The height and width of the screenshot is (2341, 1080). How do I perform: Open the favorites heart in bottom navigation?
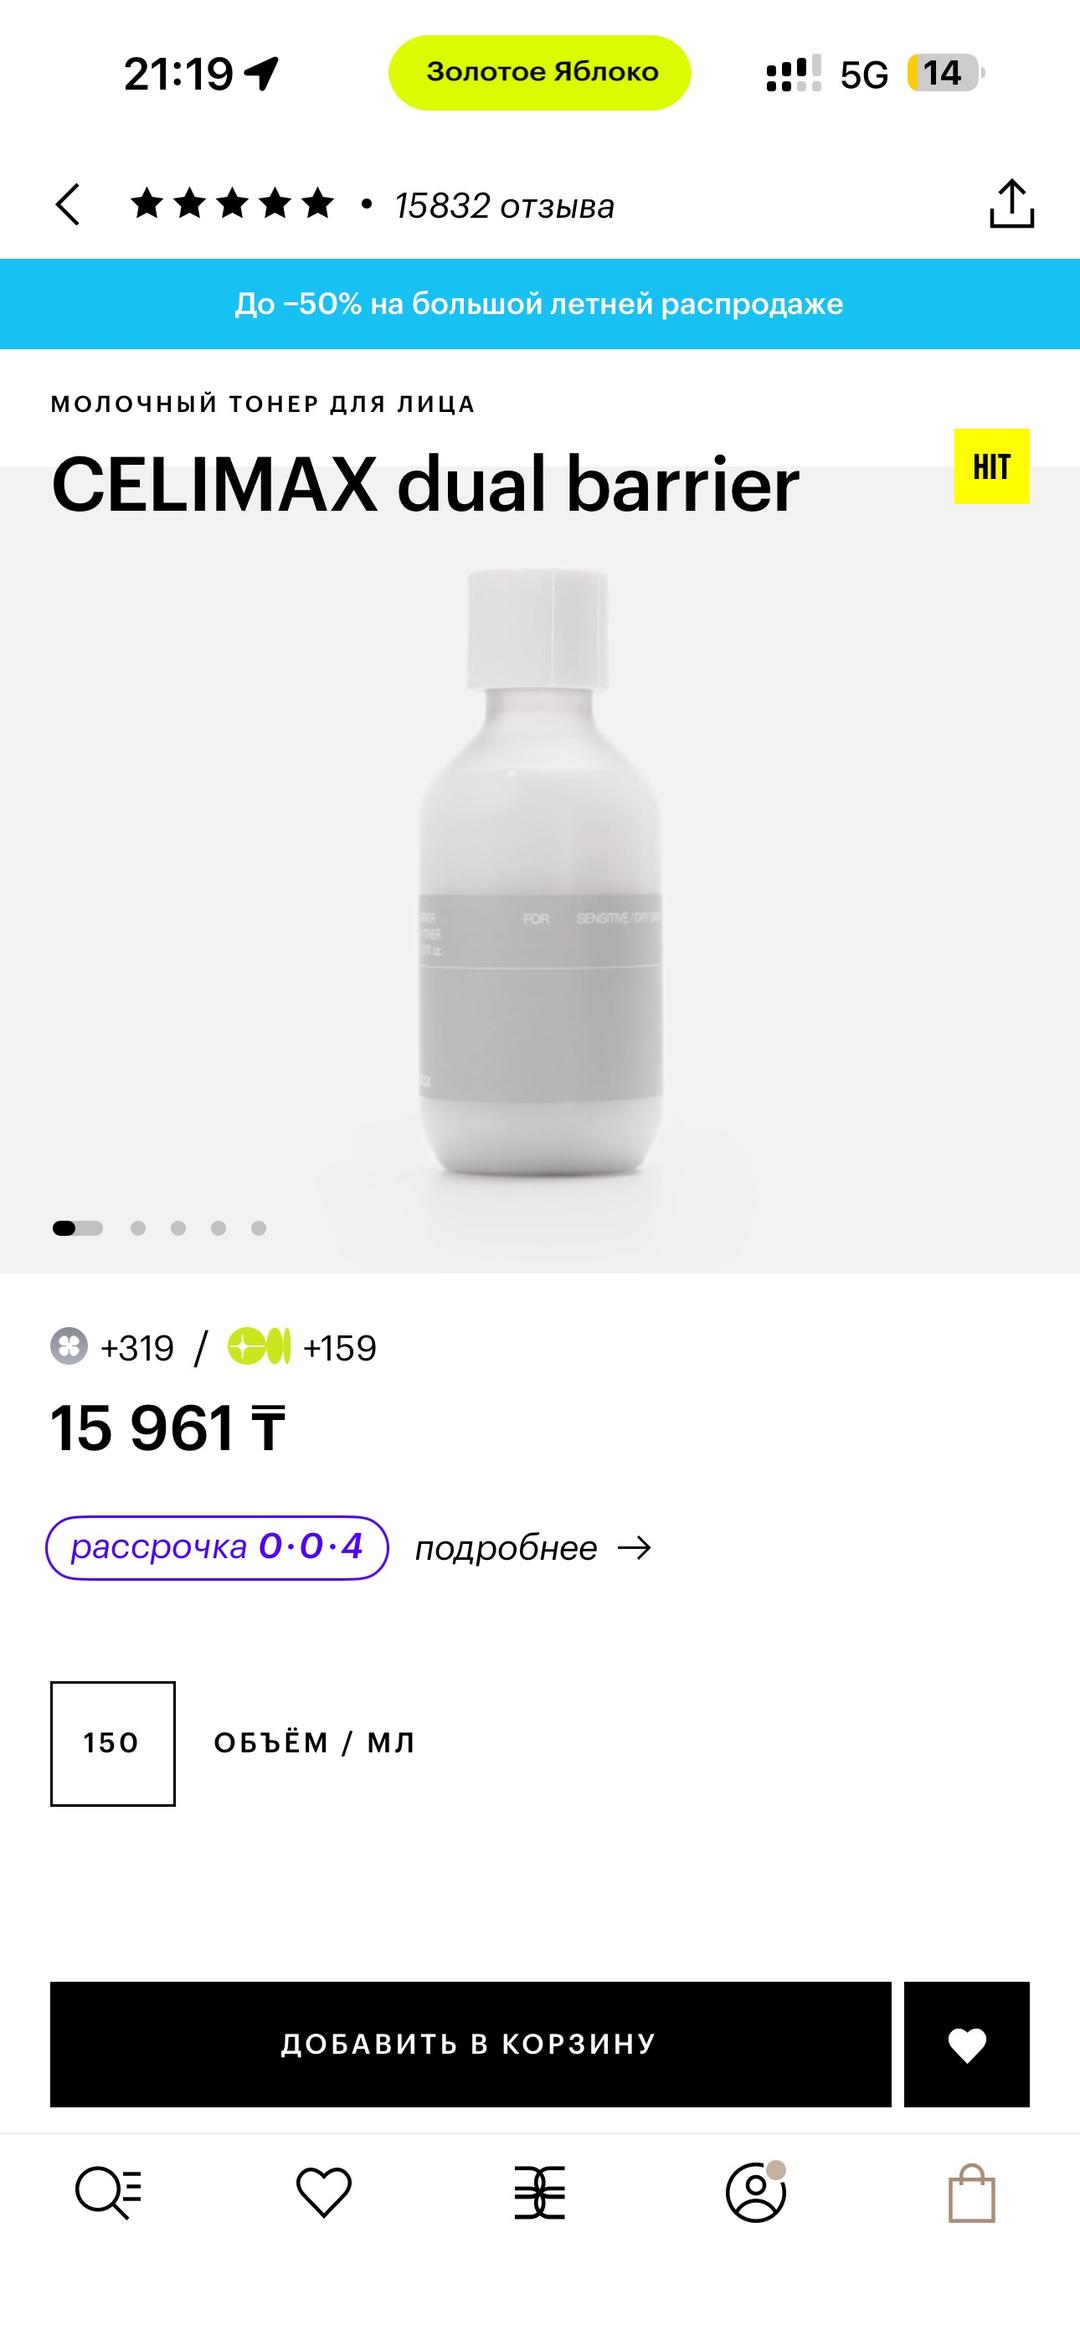coord(324,2192)
